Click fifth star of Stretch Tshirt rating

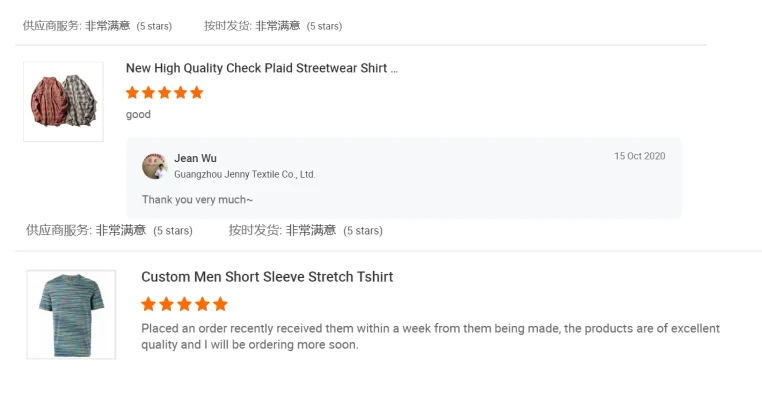221,304
